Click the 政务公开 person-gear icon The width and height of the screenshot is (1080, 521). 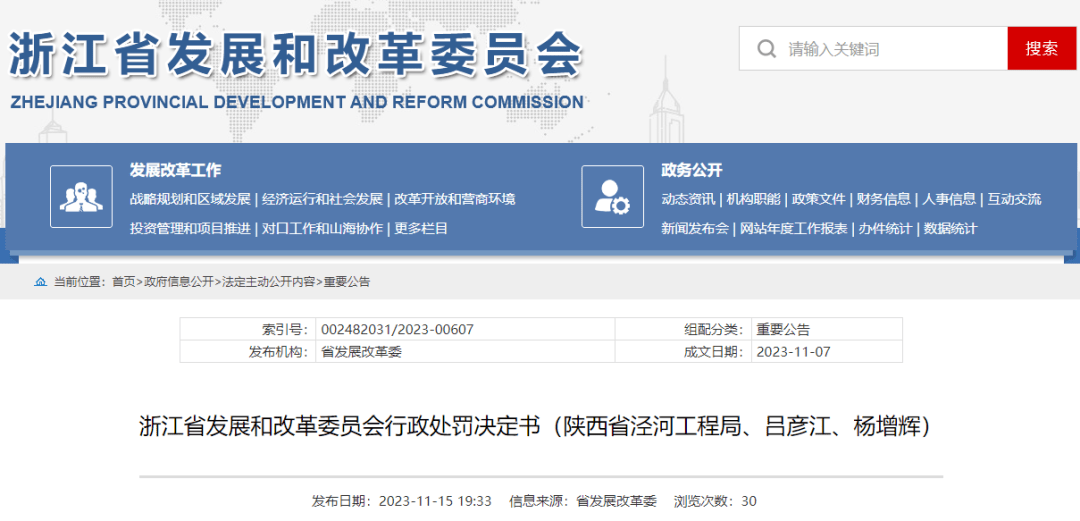click(x=612, y=196)
